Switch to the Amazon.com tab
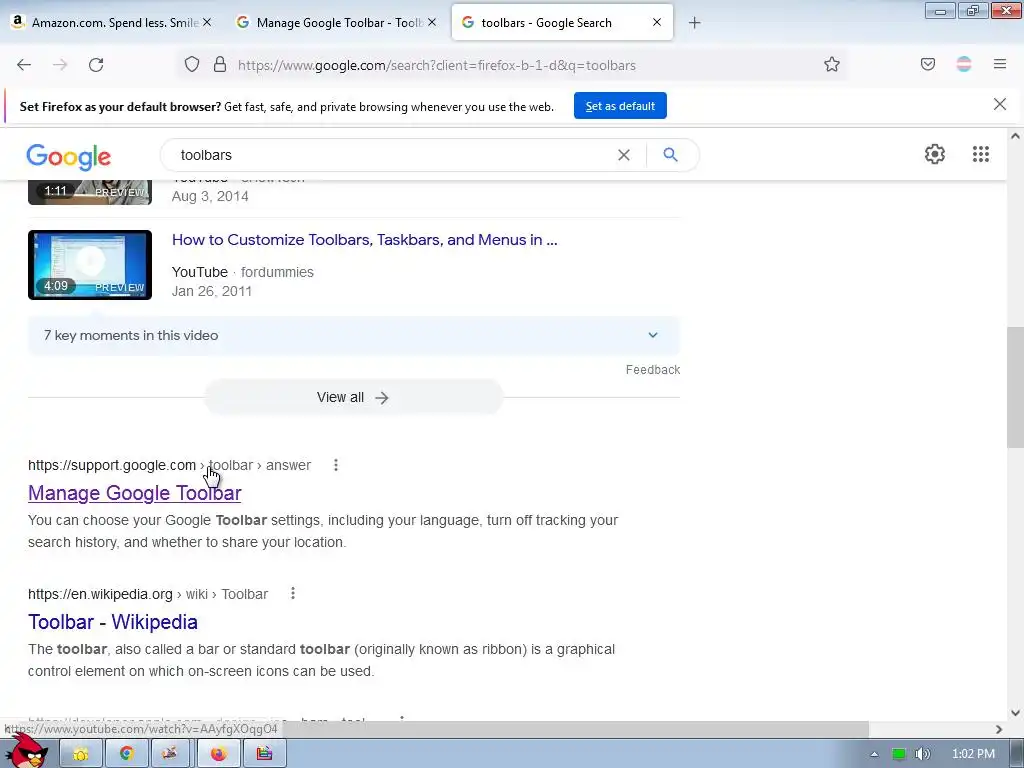The image size is (1024, 768). click(114, 23)
